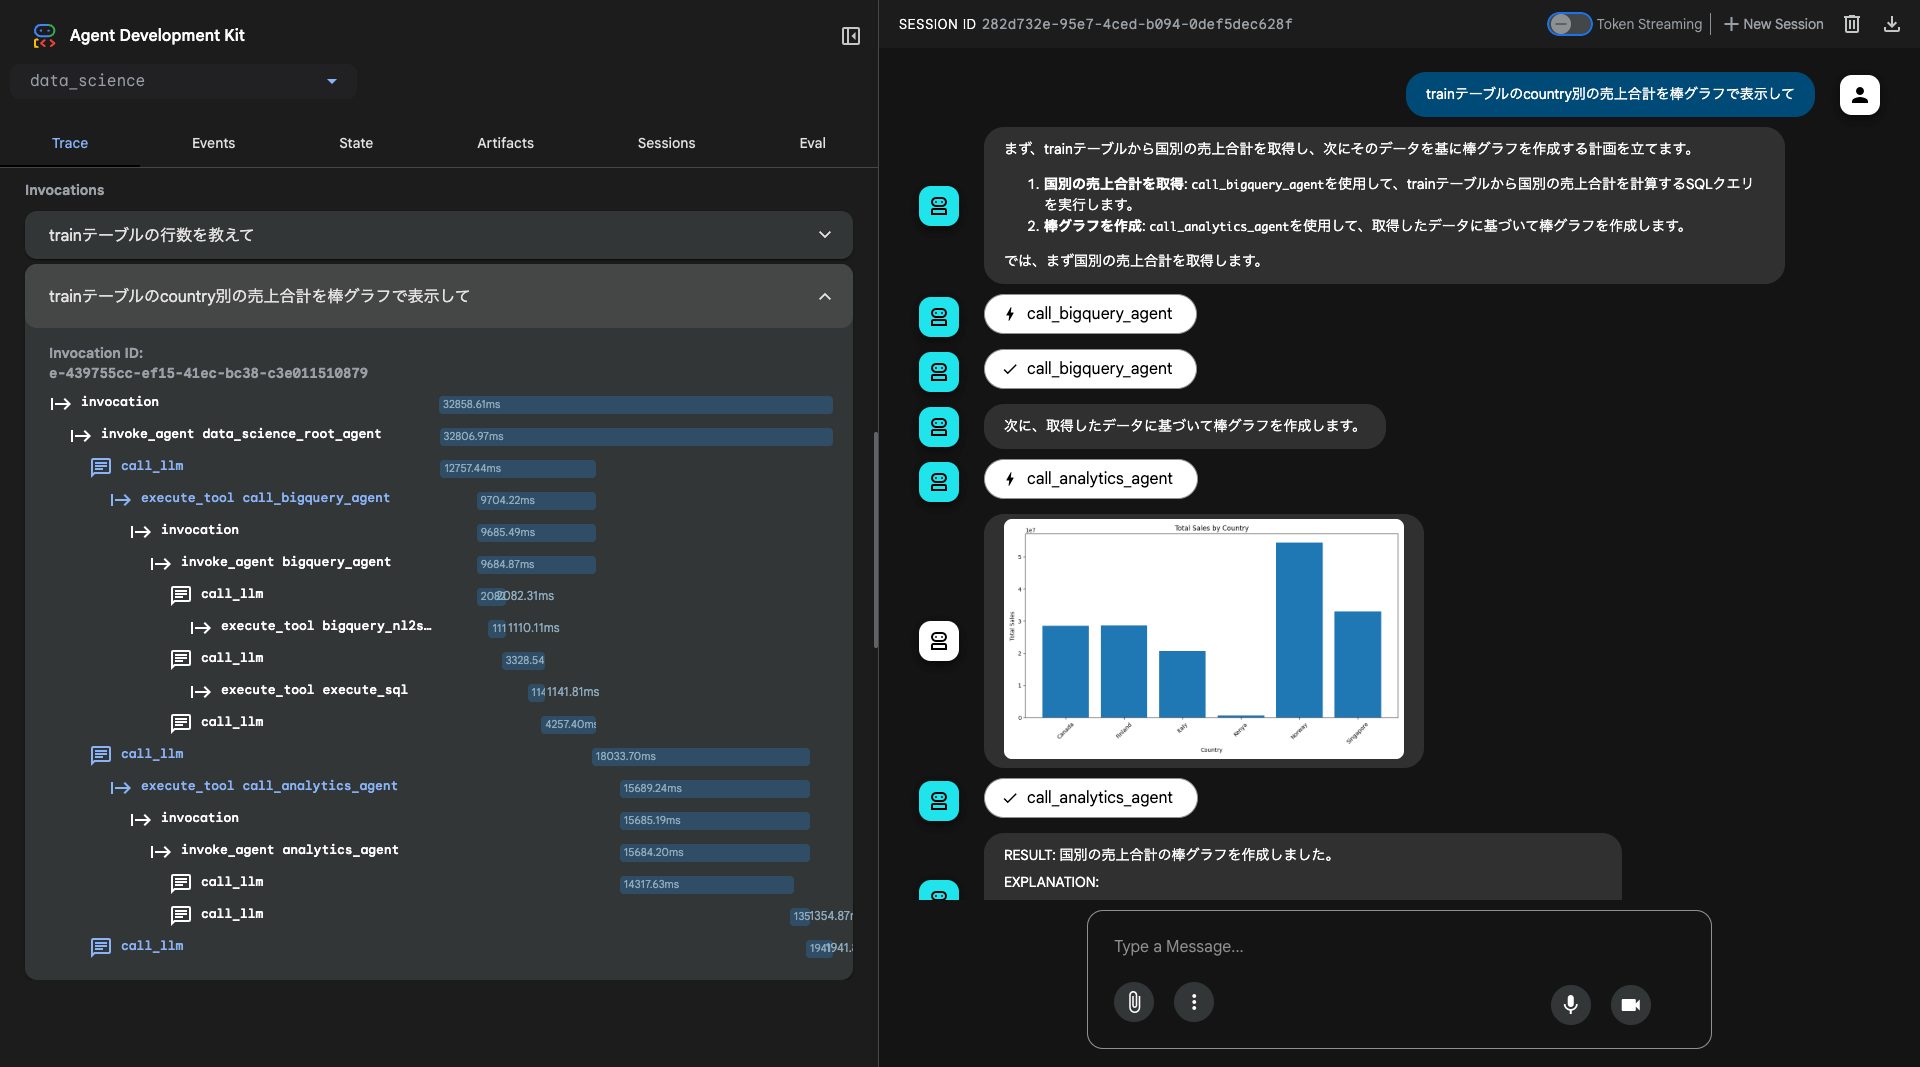Screen dimensions: 1920x1067
Task: Click the 18033.70ms call_llm duration bar
Action: (x=700, y=756)
